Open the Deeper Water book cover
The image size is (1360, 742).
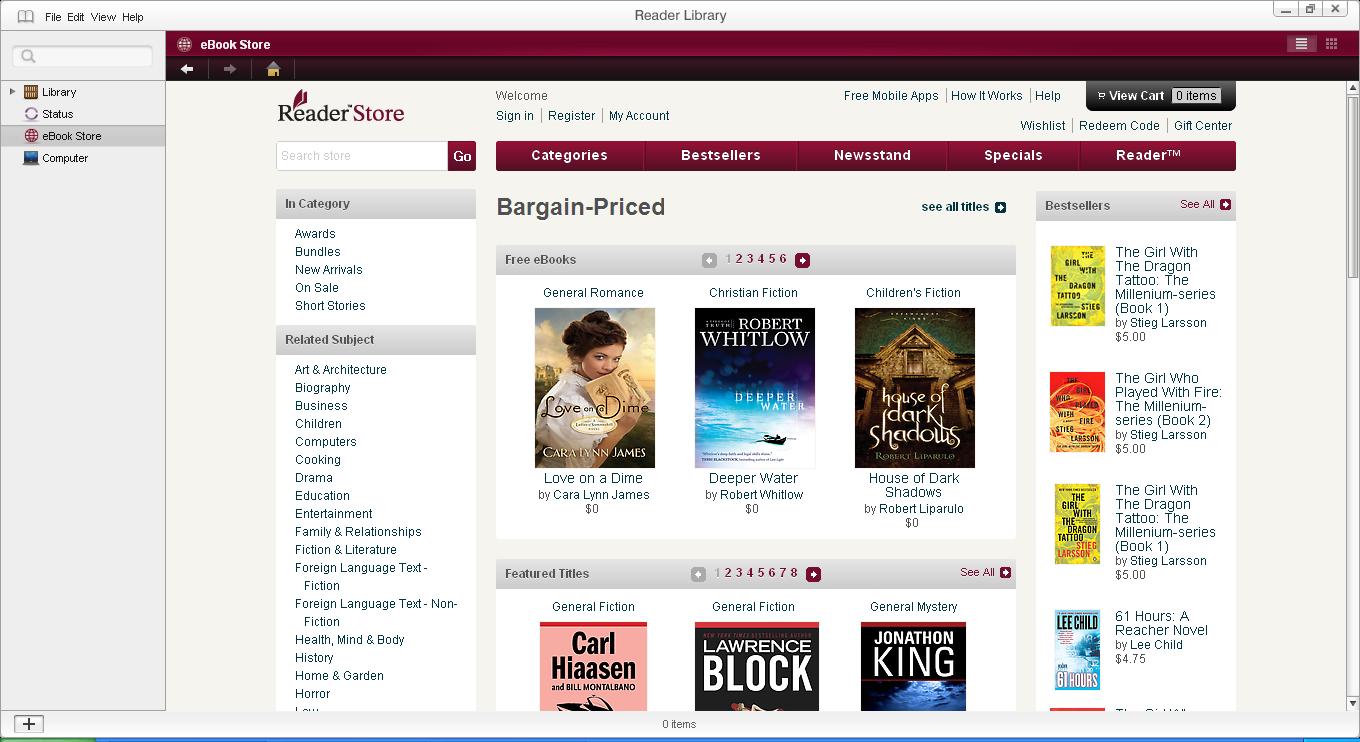pyautogui.click(x=755, y=388)
